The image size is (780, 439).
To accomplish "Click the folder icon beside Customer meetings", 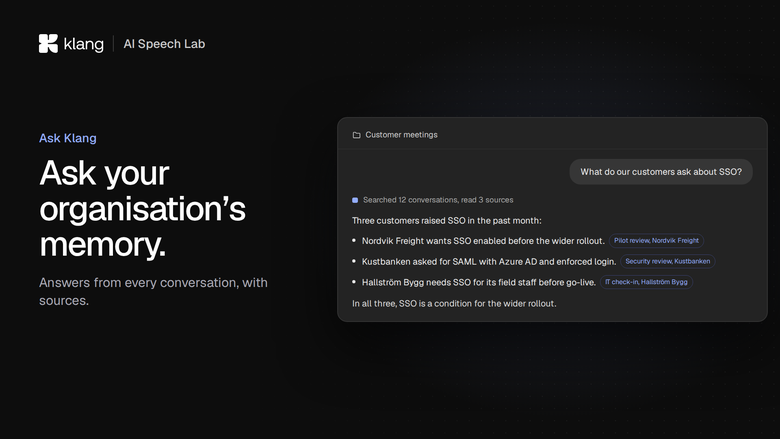I will (x=356, y=135).
